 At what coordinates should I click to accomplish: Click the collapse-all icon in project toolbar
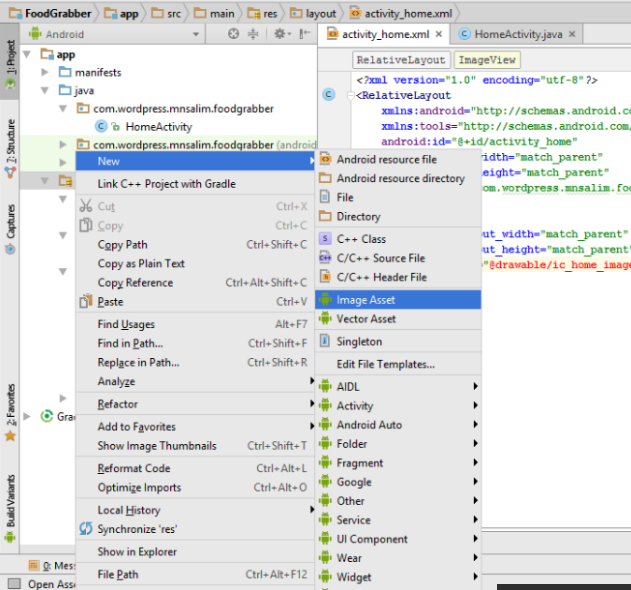pyautogui.click(x=253, y=34)
